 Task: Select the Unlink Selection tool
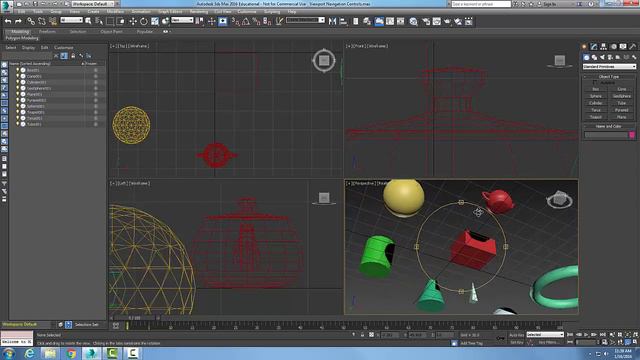42,21
